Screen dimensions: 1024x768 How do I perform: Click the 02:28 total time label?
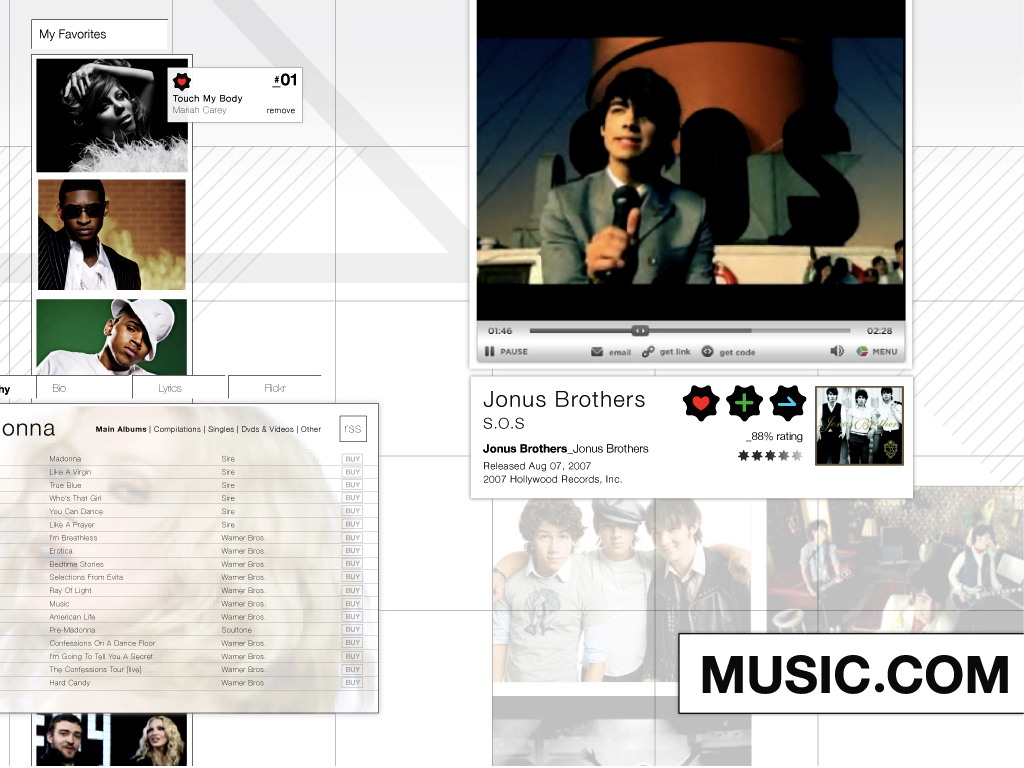[x=879, y=331]
